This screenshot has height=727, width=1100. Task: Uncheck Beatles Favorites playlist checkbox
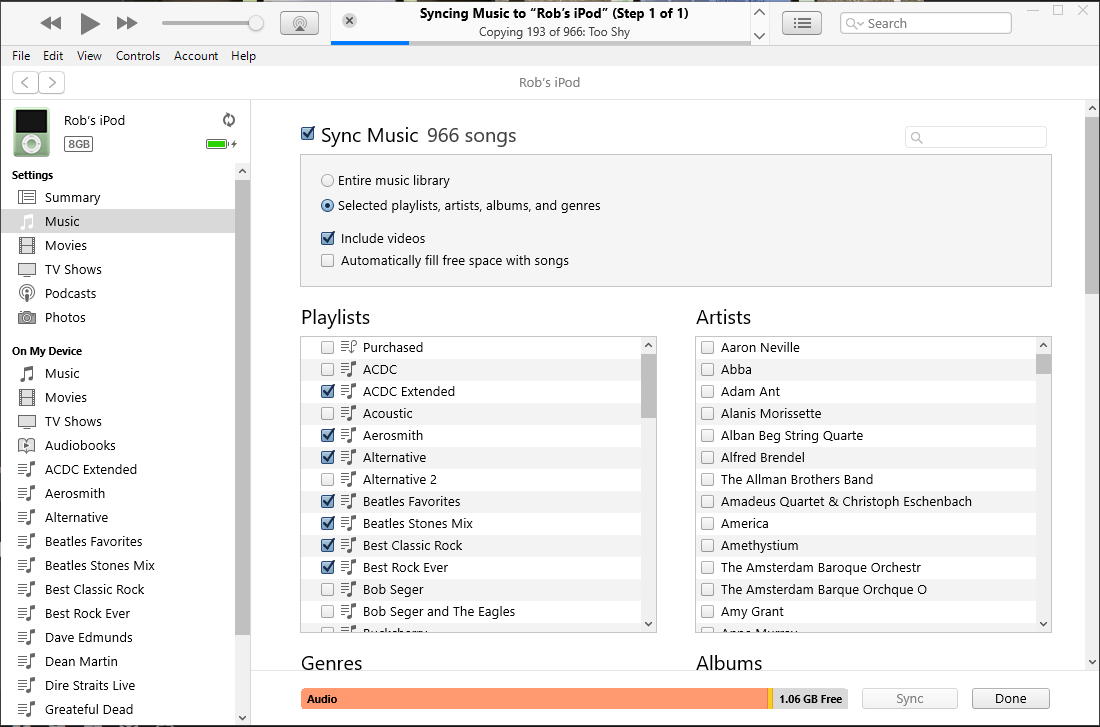[x=328, y=501]
